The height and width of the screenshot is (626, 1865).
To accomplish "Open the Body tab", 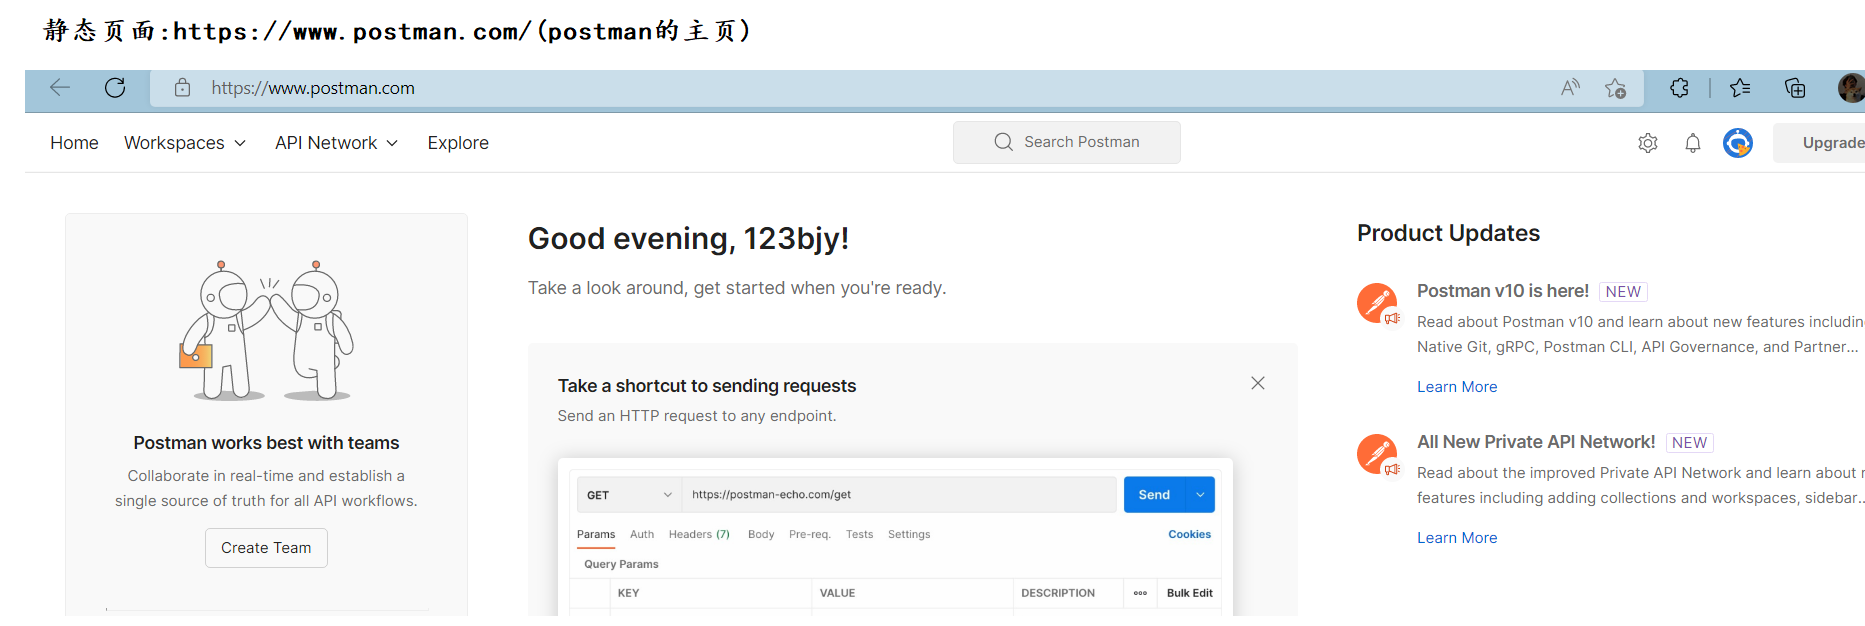I will [761, 535].
